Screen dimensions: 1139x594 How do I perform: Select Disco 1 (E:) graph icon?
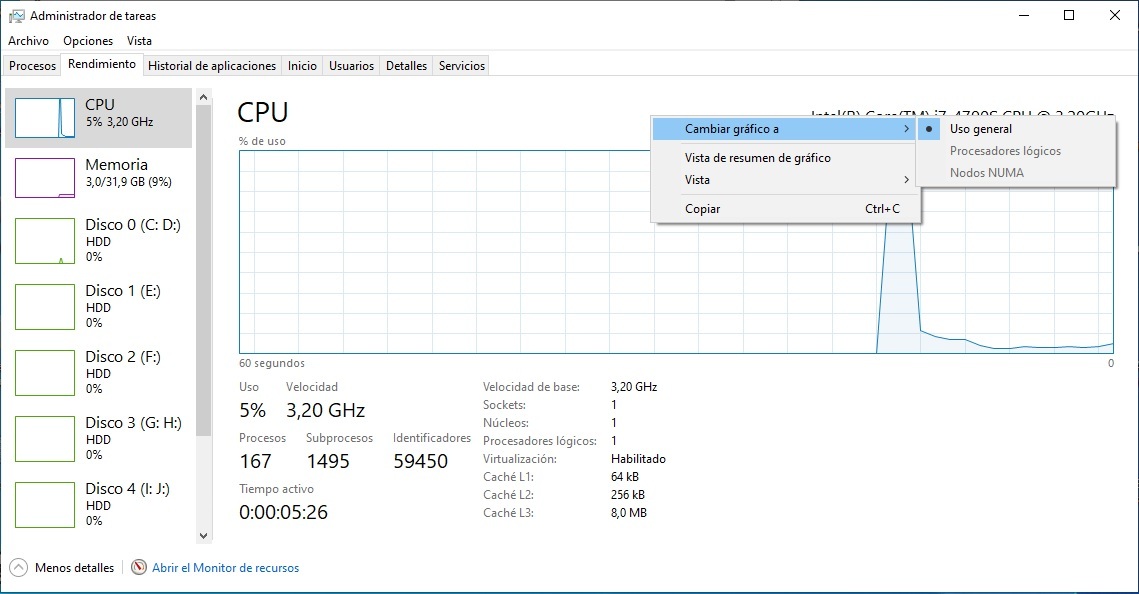pos(45,307)
